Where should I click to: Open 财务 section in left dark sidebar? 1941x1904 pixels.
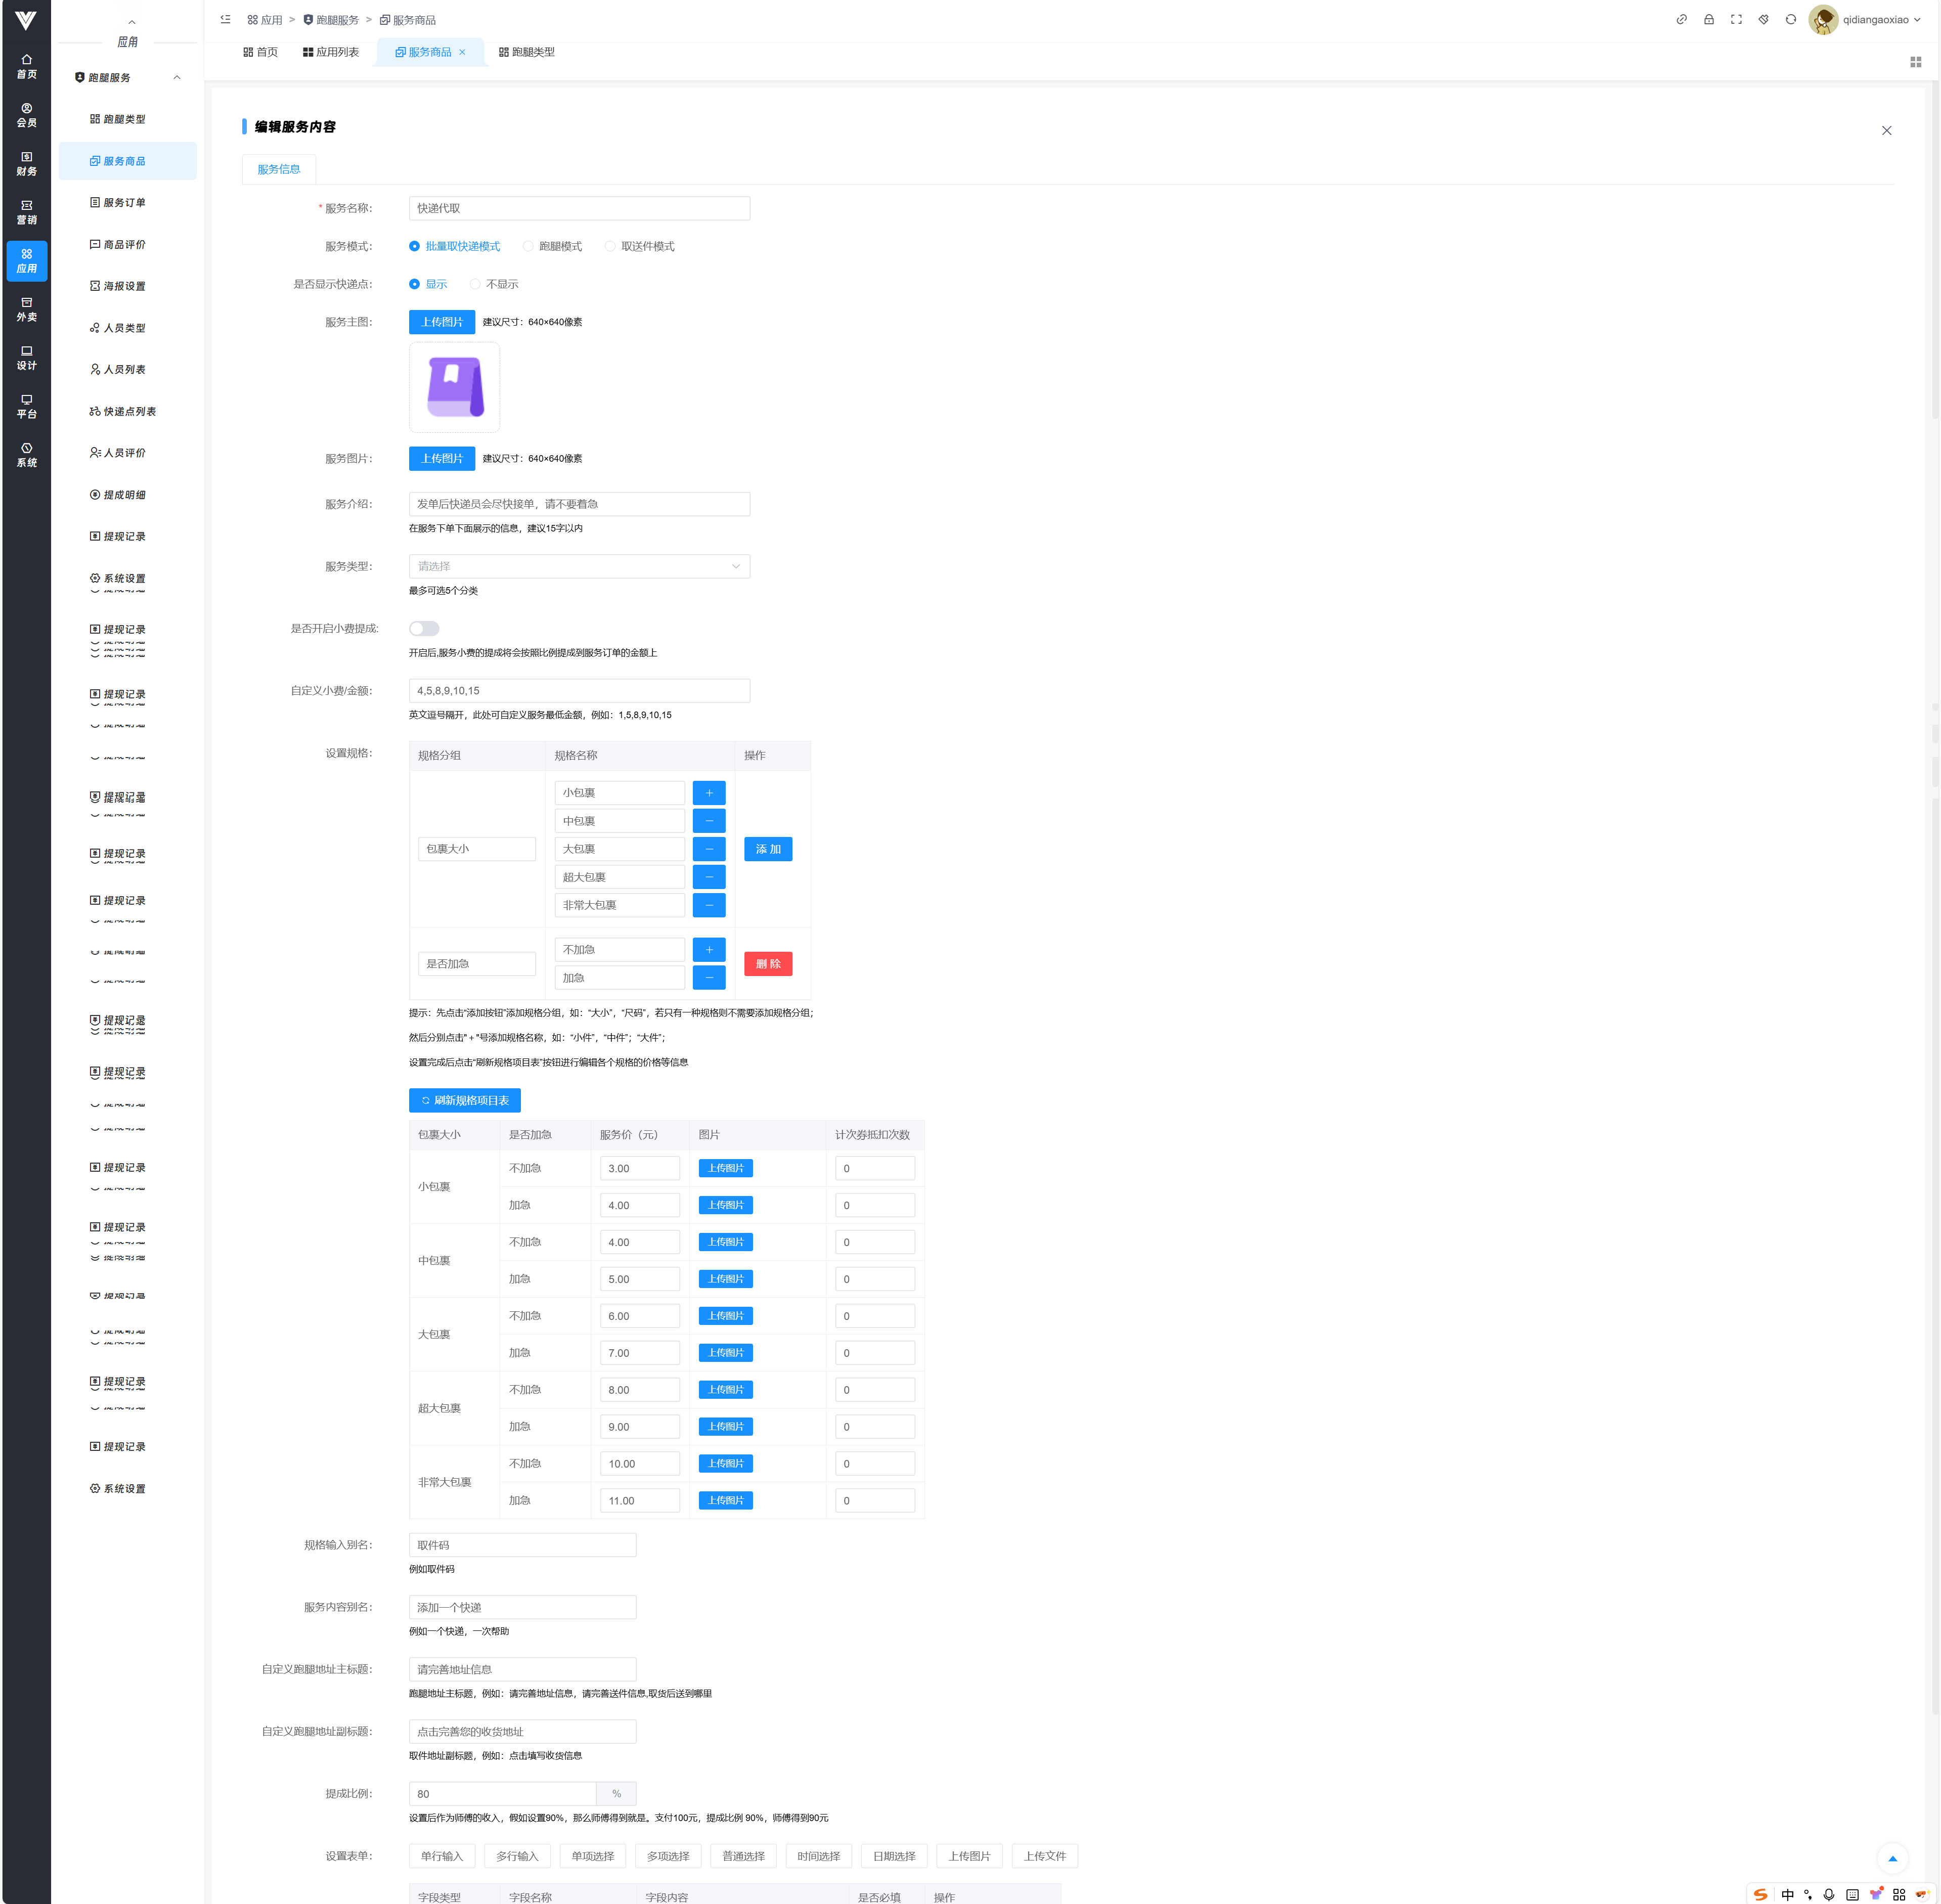pyautogui.click(x=27, y=164)
